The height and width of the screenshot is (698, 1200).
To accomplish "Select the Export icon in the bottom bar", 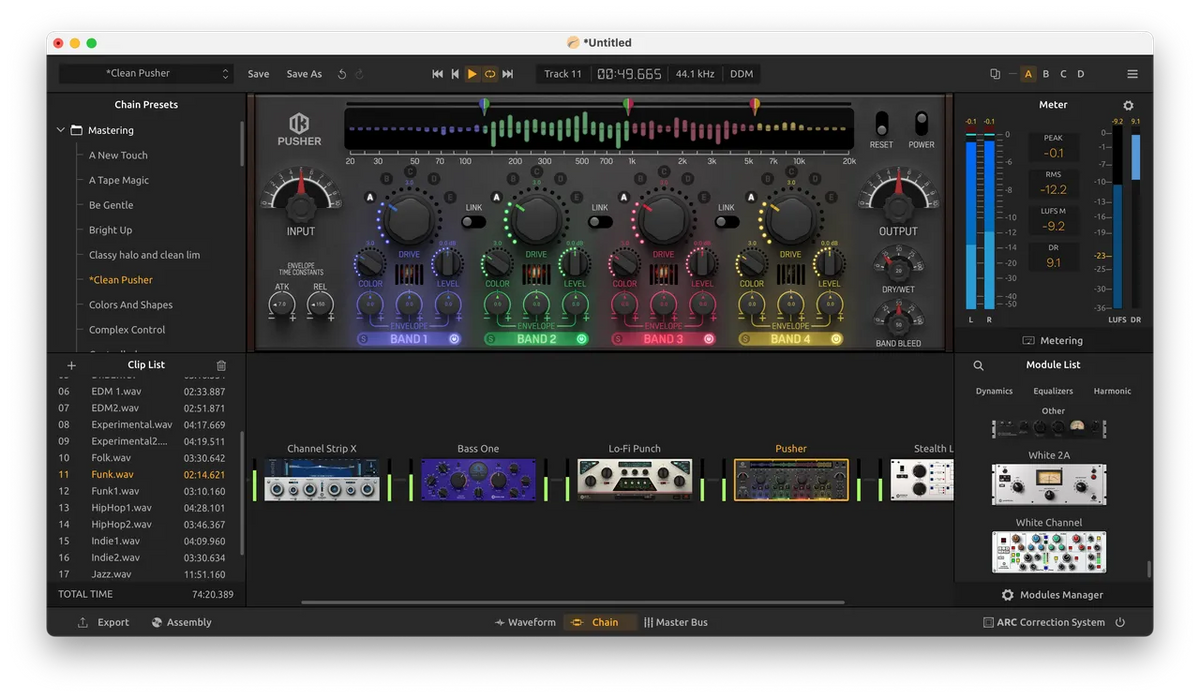I will tap(83, 622).
